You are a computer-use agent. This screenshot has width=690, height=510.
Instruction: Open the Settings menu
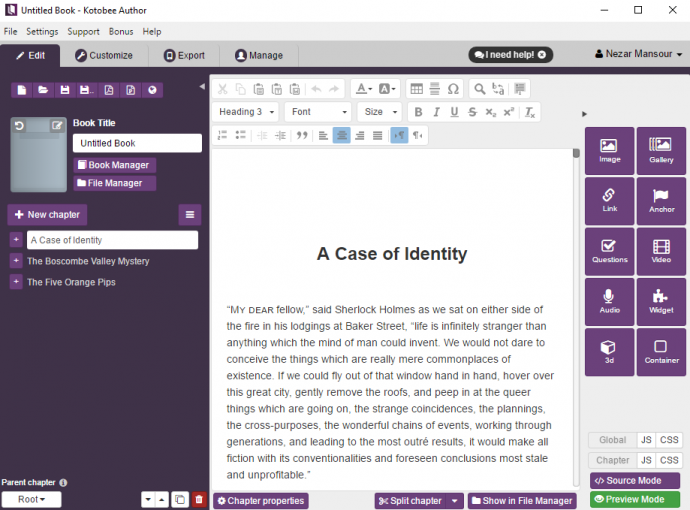[42, 32]
